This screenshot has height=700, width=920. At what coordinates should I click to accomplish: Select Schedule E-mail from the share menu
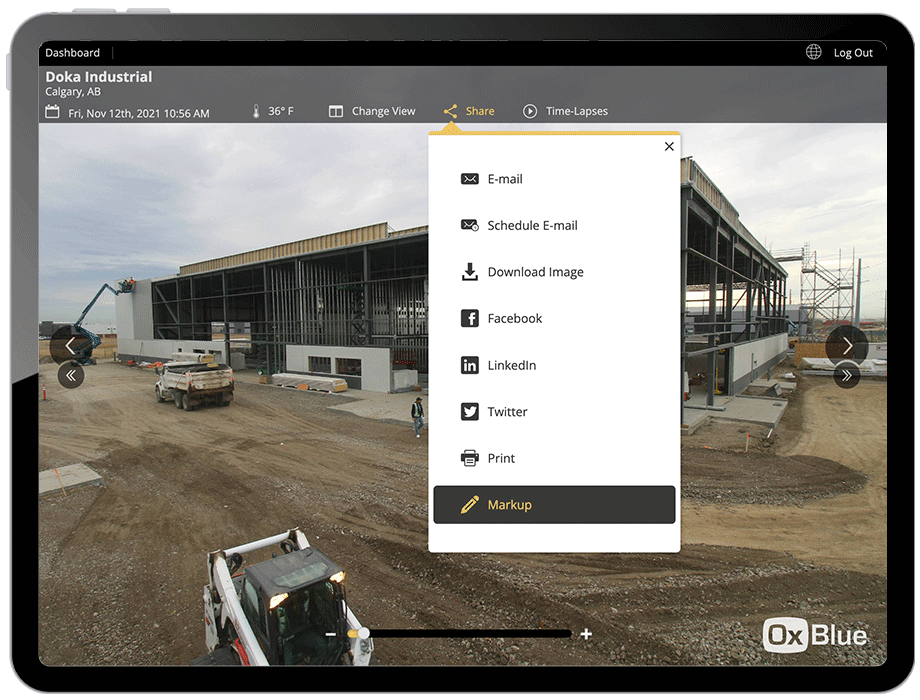point(532,225)
